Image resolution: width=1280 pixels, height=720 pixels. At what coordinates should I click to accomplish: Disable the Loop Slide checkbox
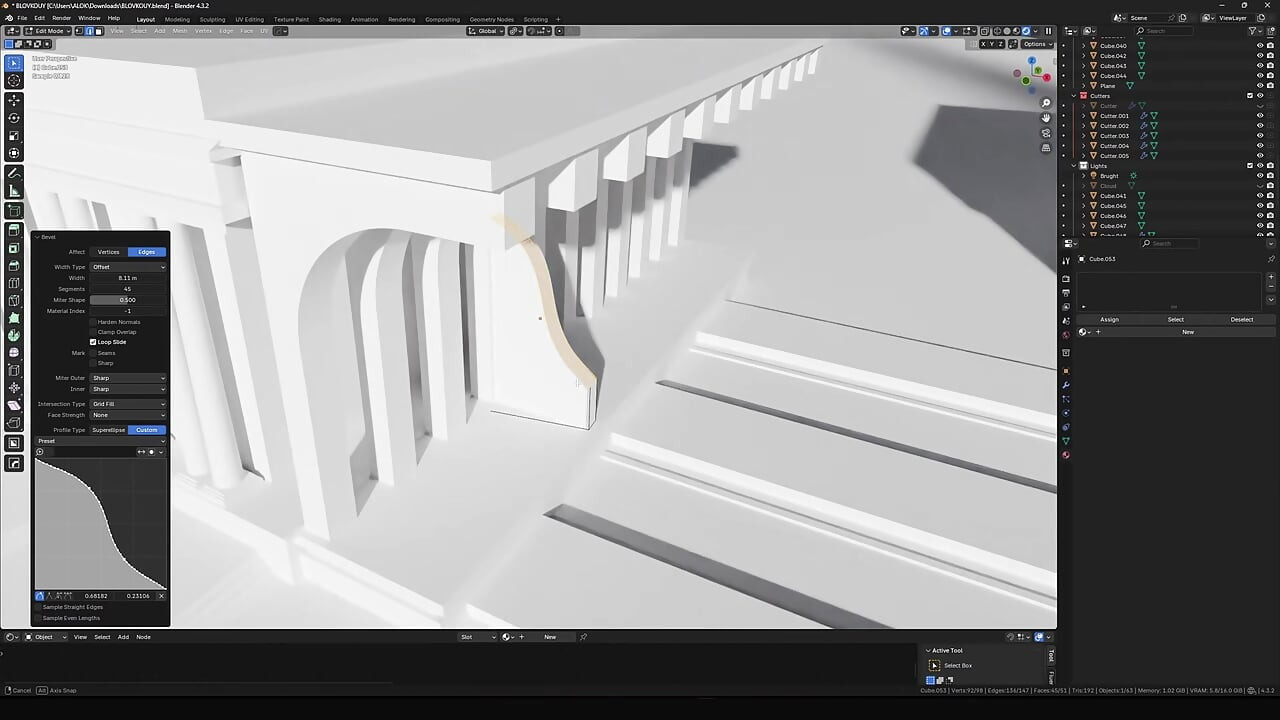point(93,342)
